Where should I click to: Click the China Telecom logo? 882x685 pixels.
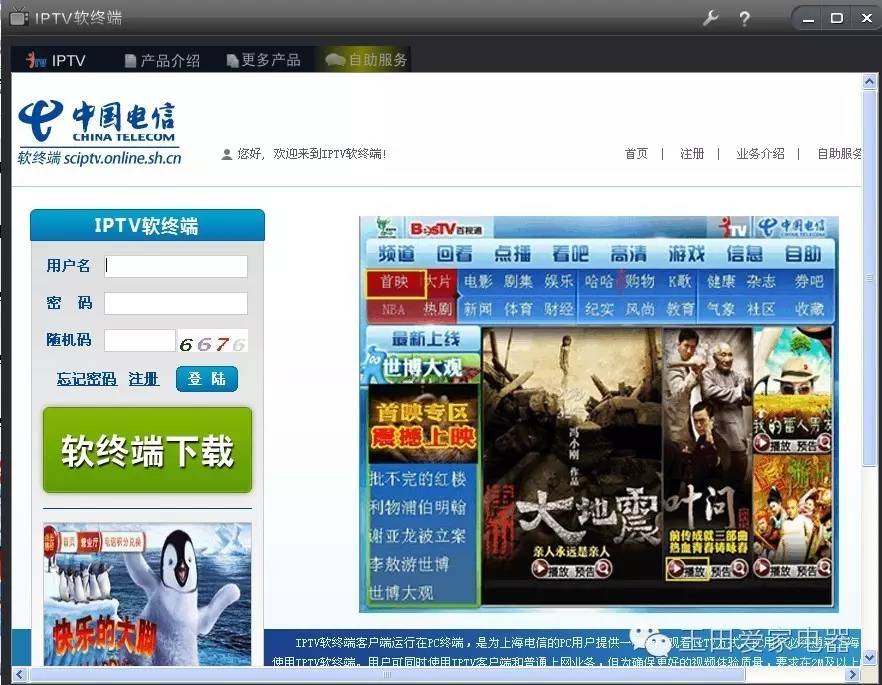point(98,133)
